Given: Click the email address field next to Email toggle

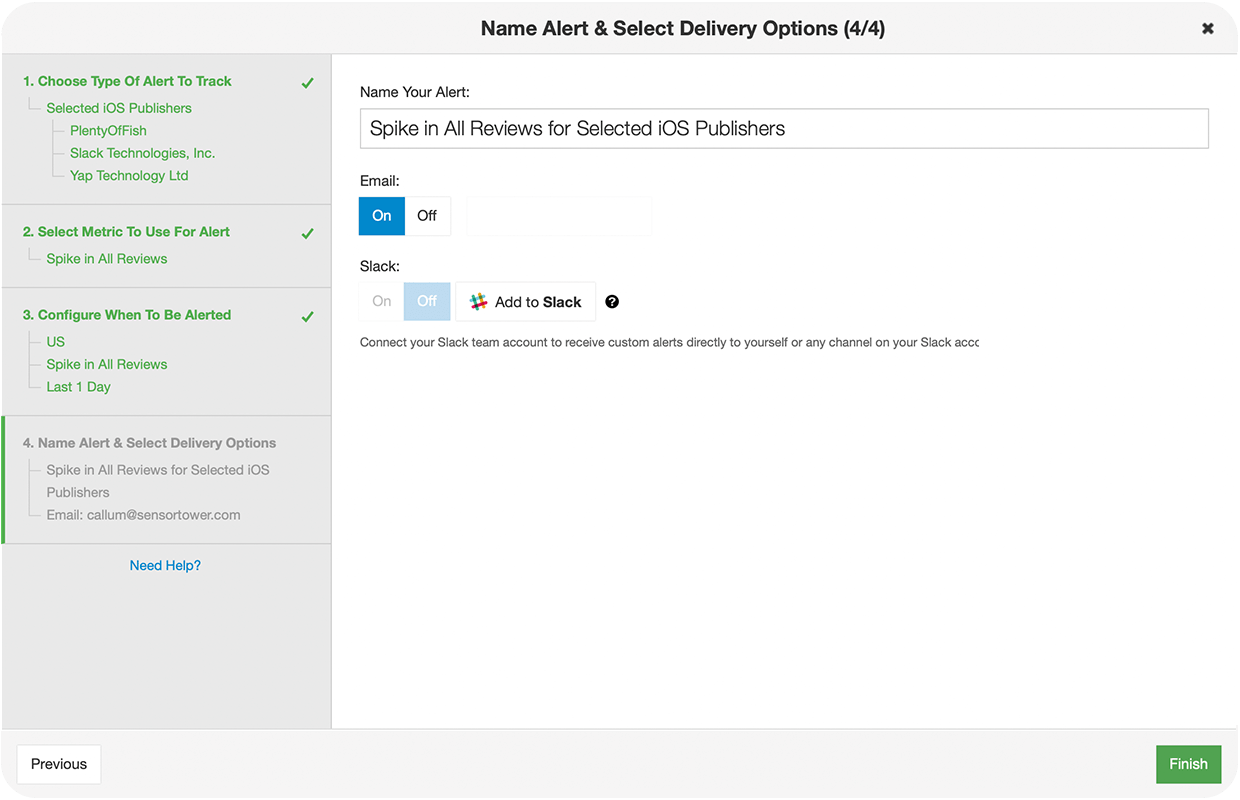Looking at the screenshot, I should 559,216.
